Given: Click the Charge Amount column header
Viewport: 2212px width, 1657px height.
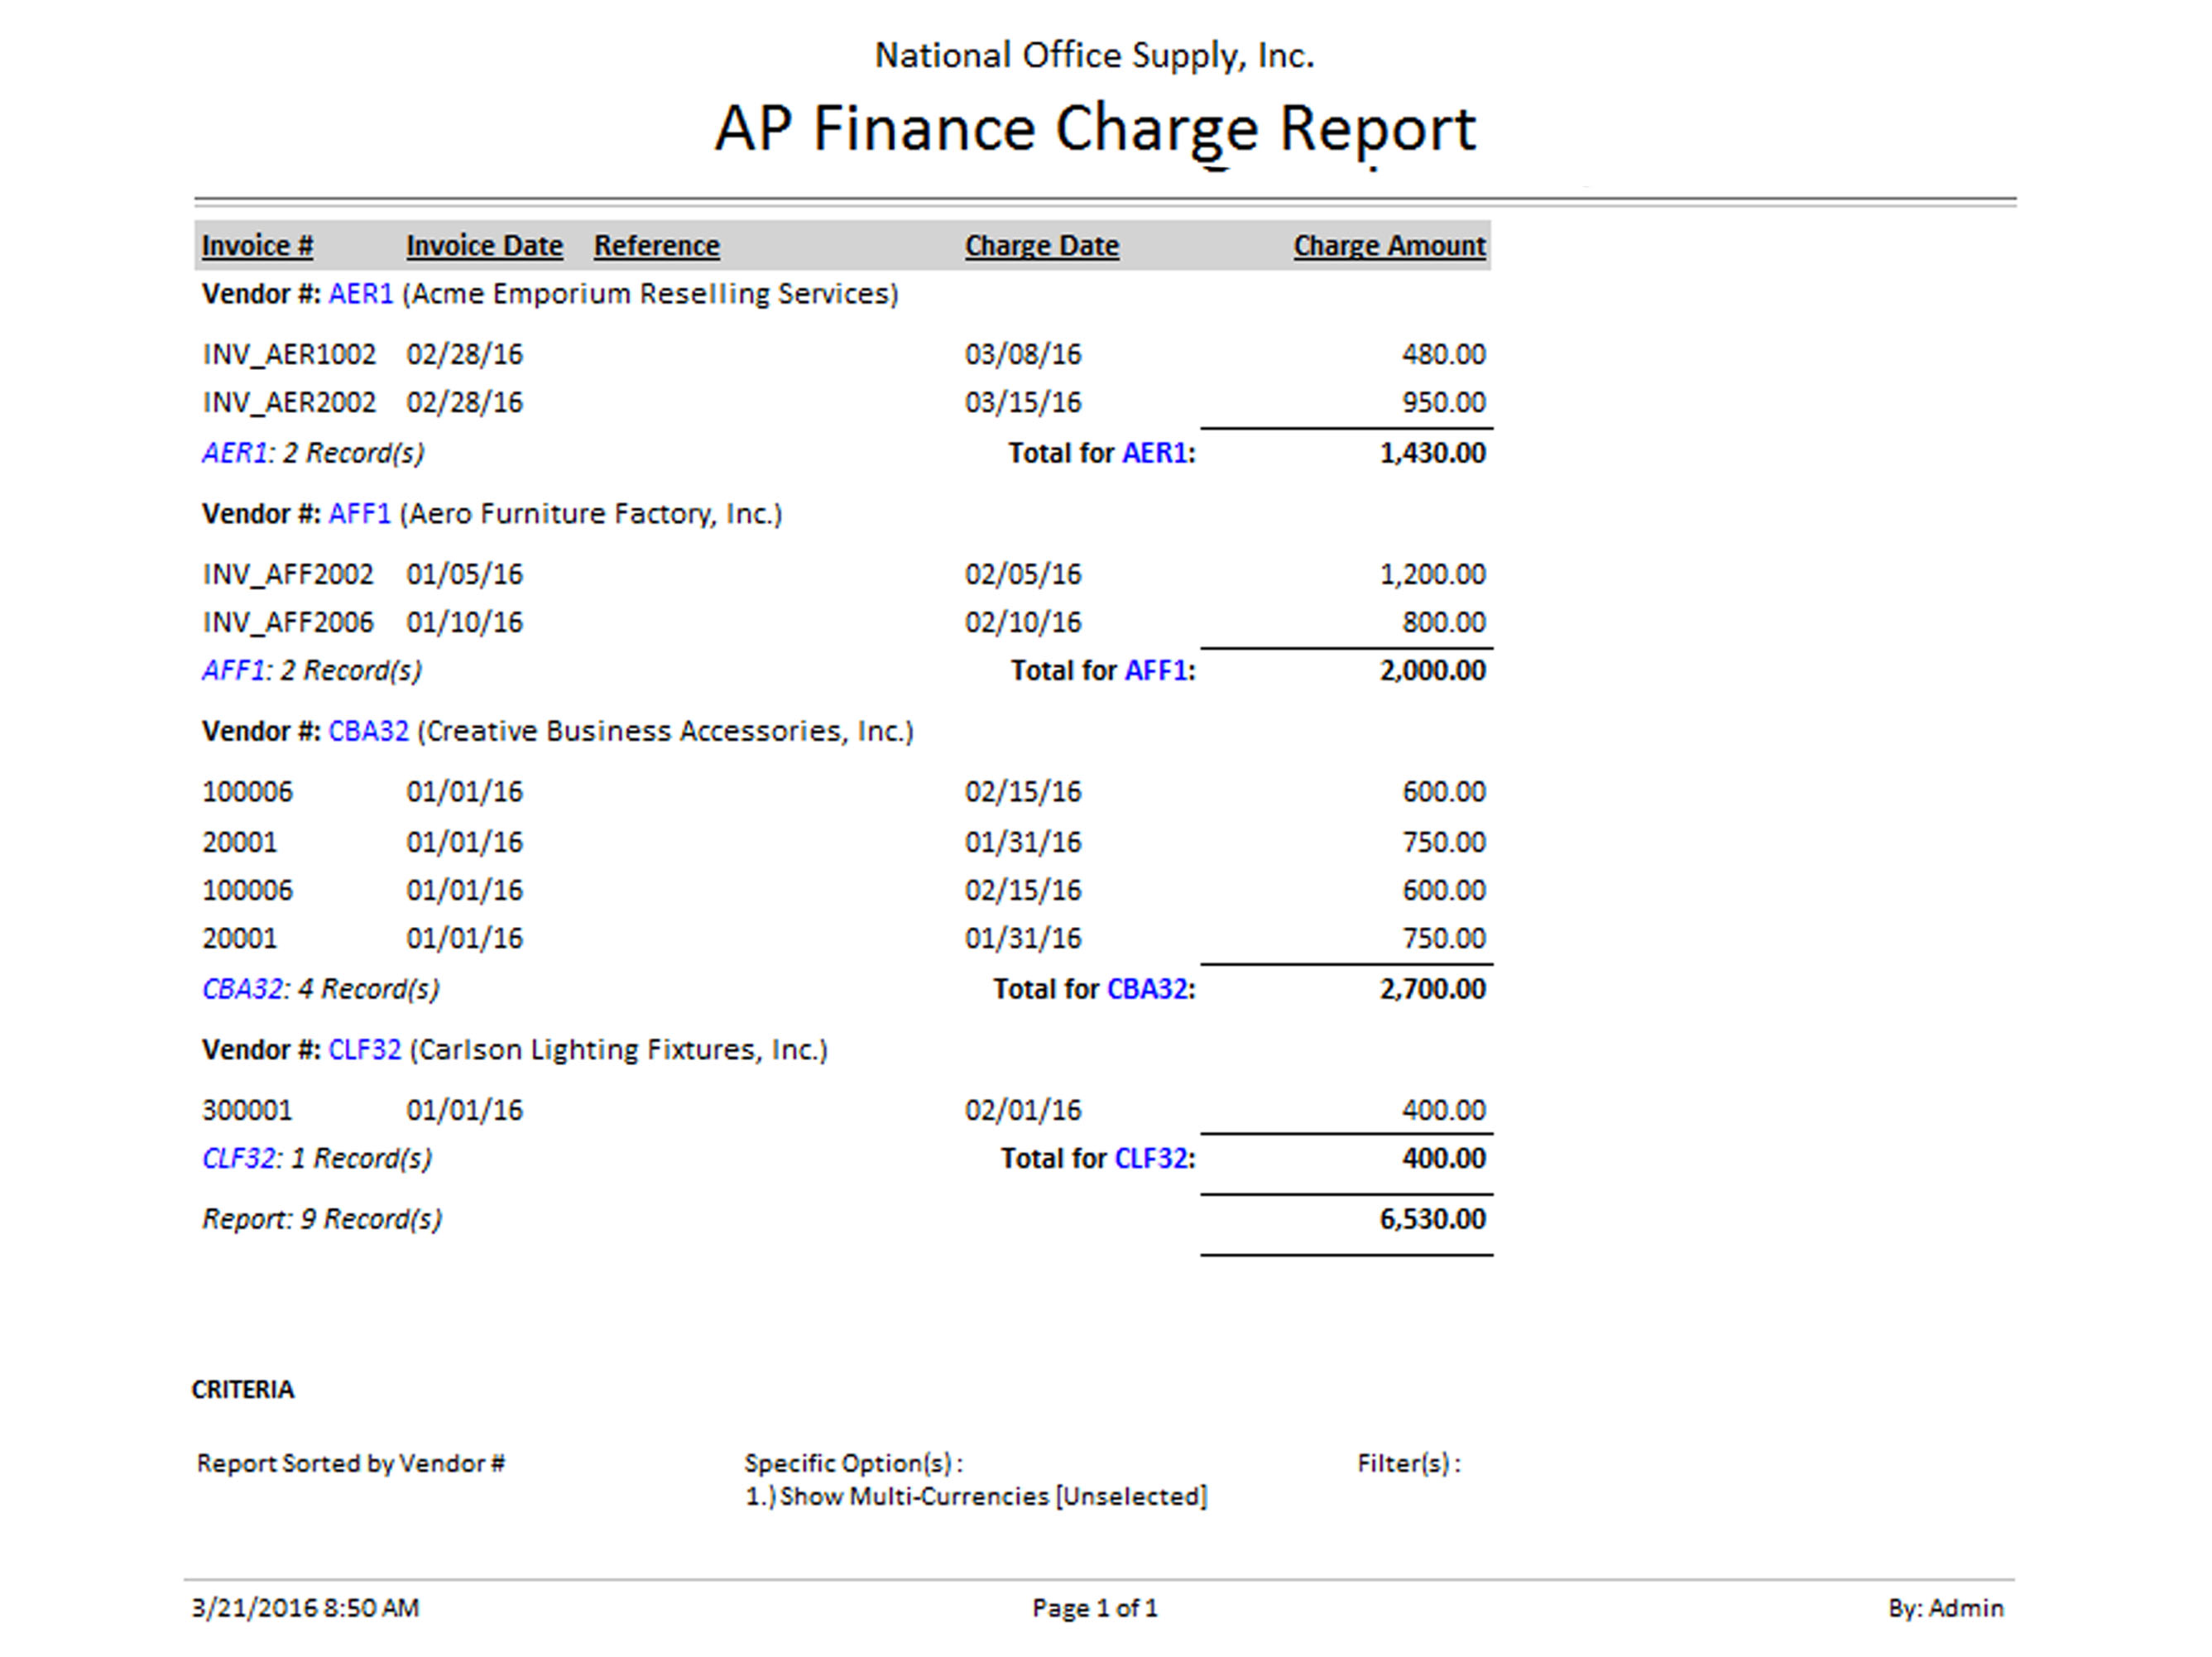Looking at the screenshot, I should [1389, 246].
